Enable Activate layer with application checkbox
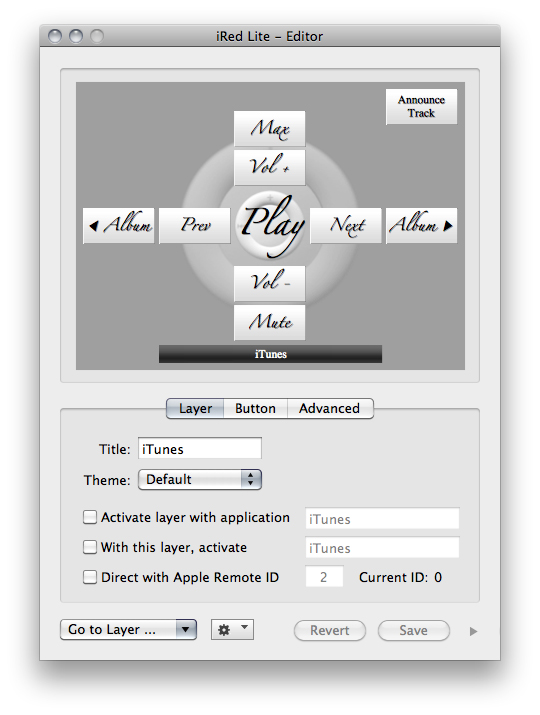This screenshot has height=715, width=540. 90,518
